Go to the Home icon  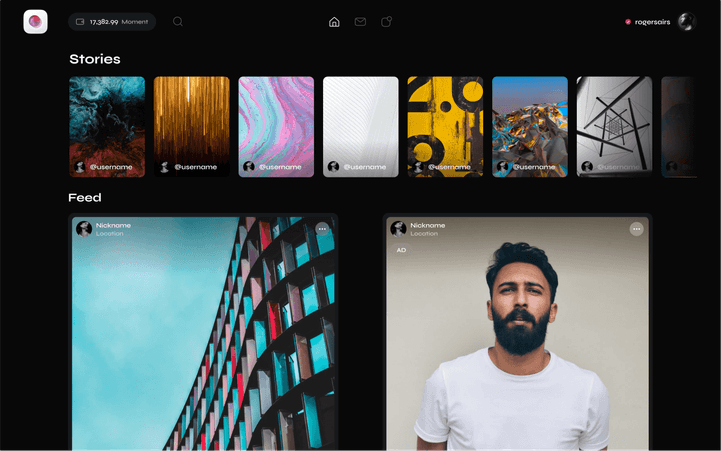pos(334,22)
